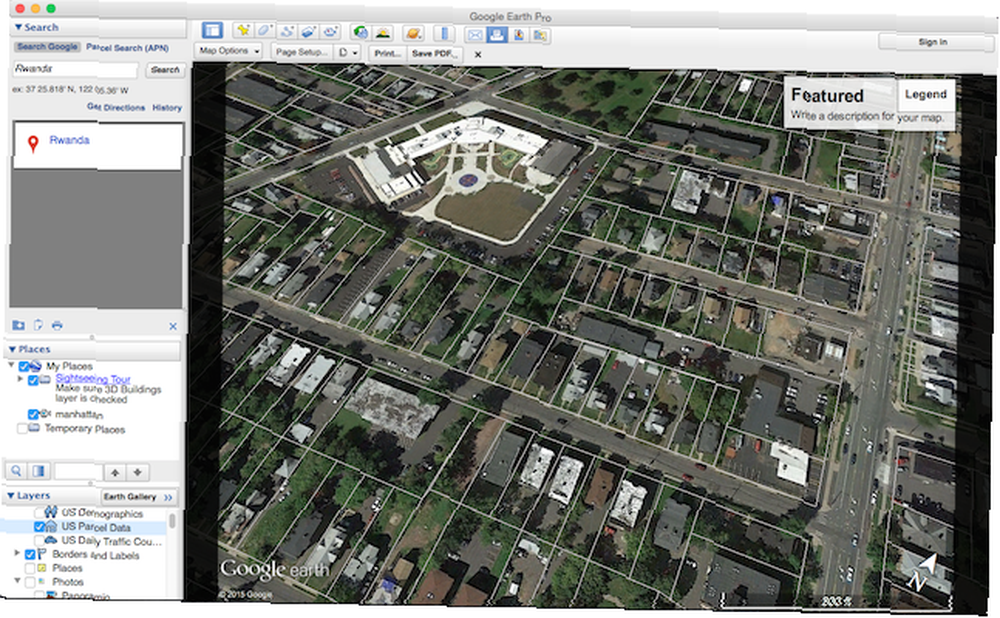Click the Print... button
1000x618 pixels.
click(387, 54)
